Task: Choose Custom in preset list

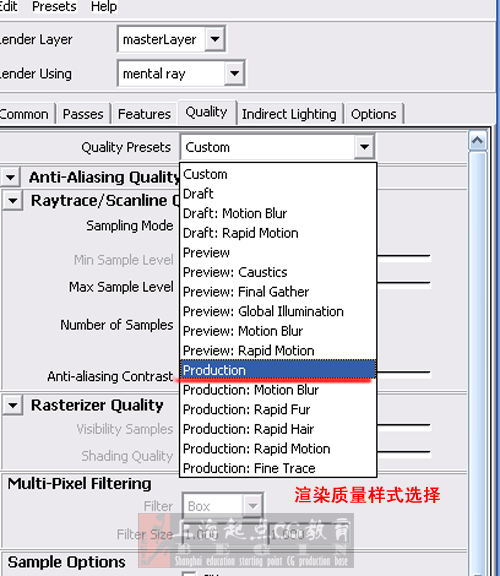Action: click(x=278, y=174)
